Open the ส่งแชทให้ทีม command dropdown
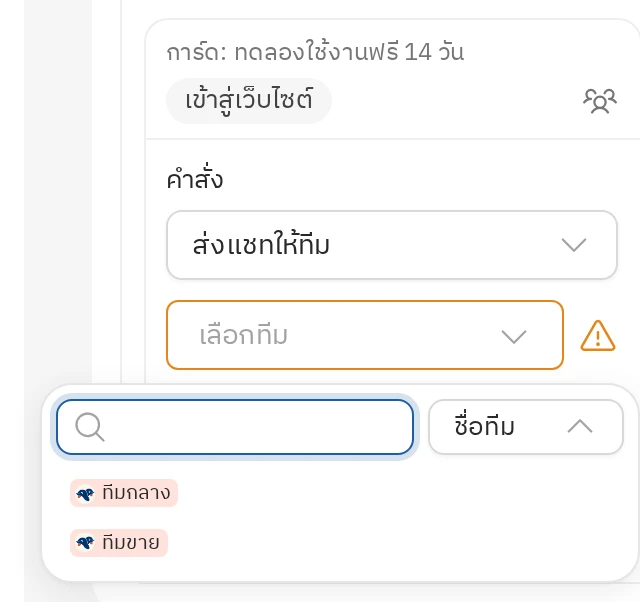The height and width of the screenshot is (602, 640). pyautogui.click(x=392, y=245)
